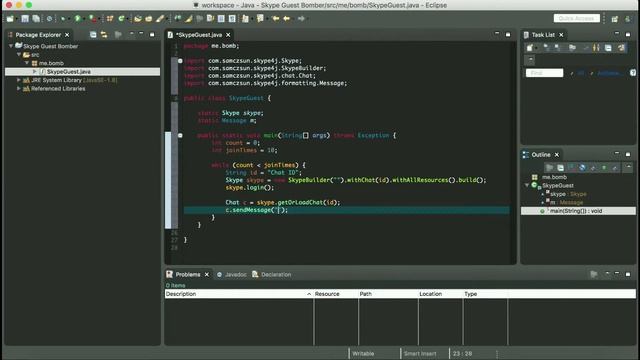Collapse the me.bomb package node

click(27, 63)
